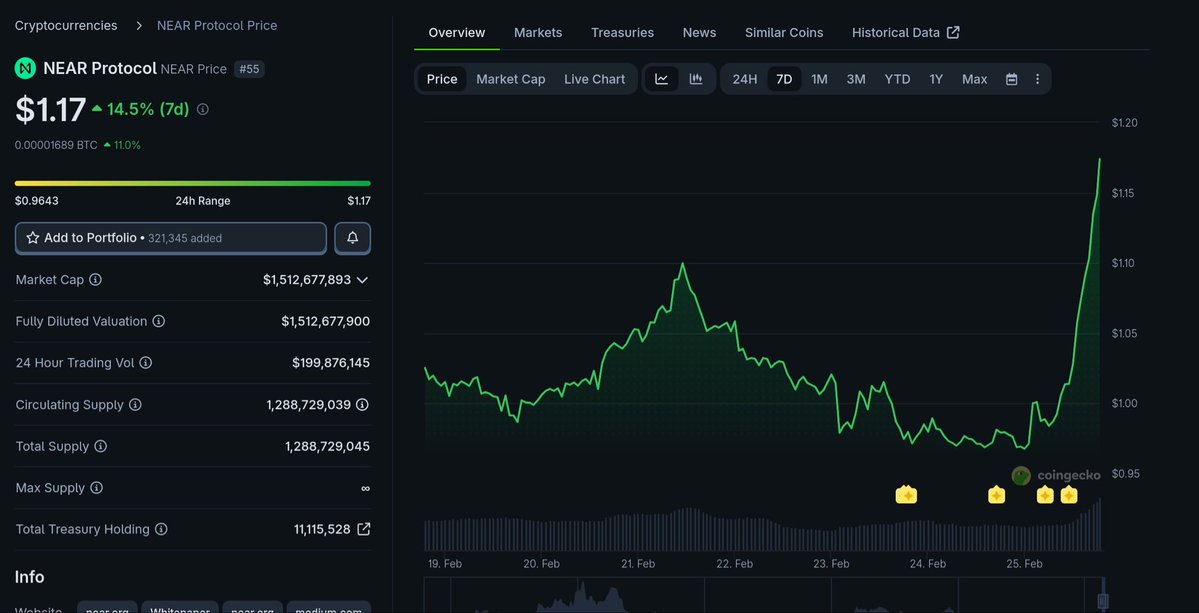Open the Markets tab
The width and height of the screenshot is (1199, 613).
coord(538,32)
